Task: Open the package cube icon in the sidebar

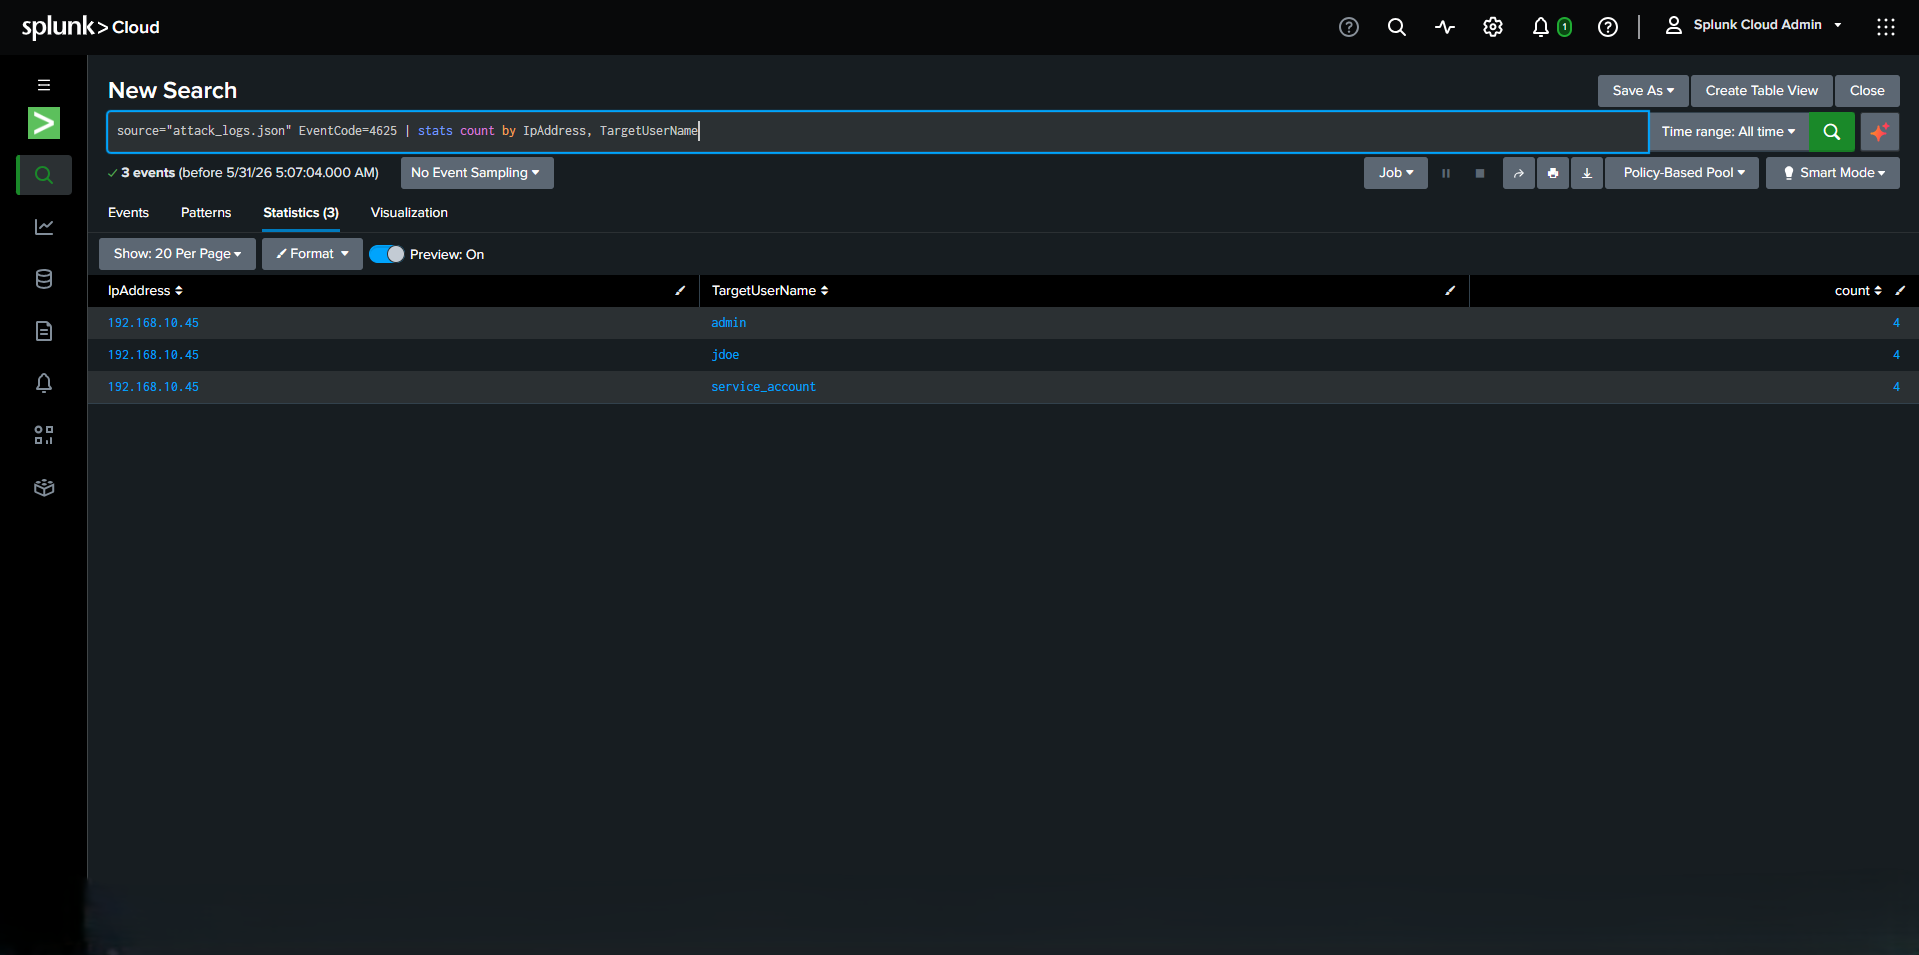Action: pyautogui.click(x=44, y=487)
